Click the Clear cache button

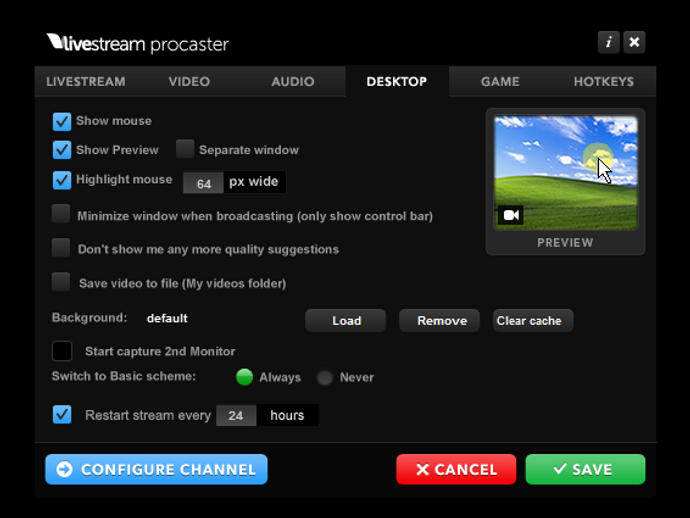pyautogui.click(x=533, y=320)
